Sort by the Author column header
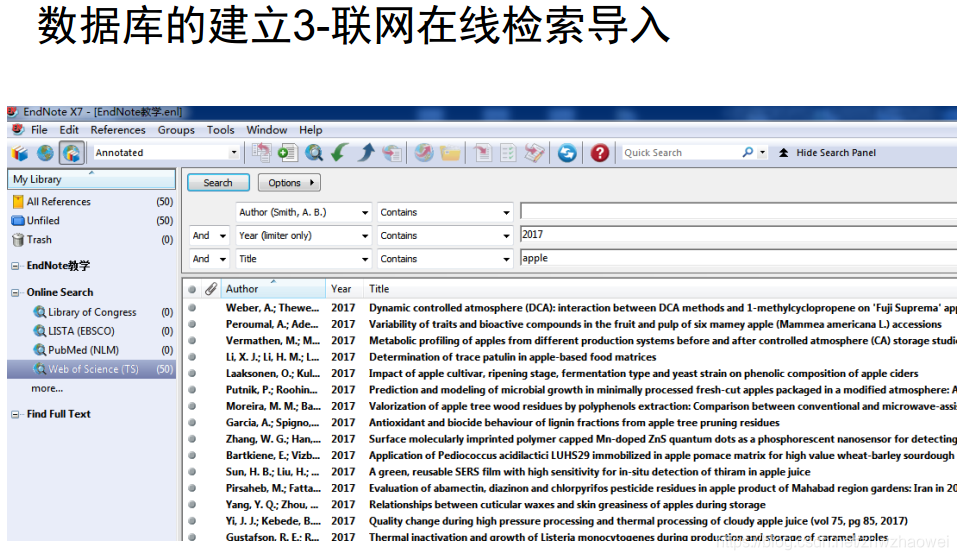 (273, 289)
